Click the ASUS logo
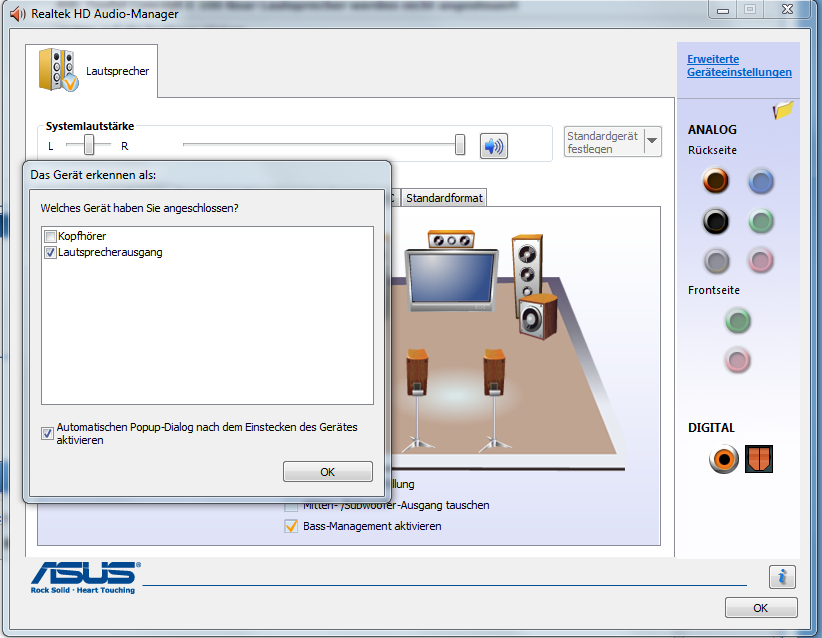This screenshot has height=638, width=822. point(85,577)
